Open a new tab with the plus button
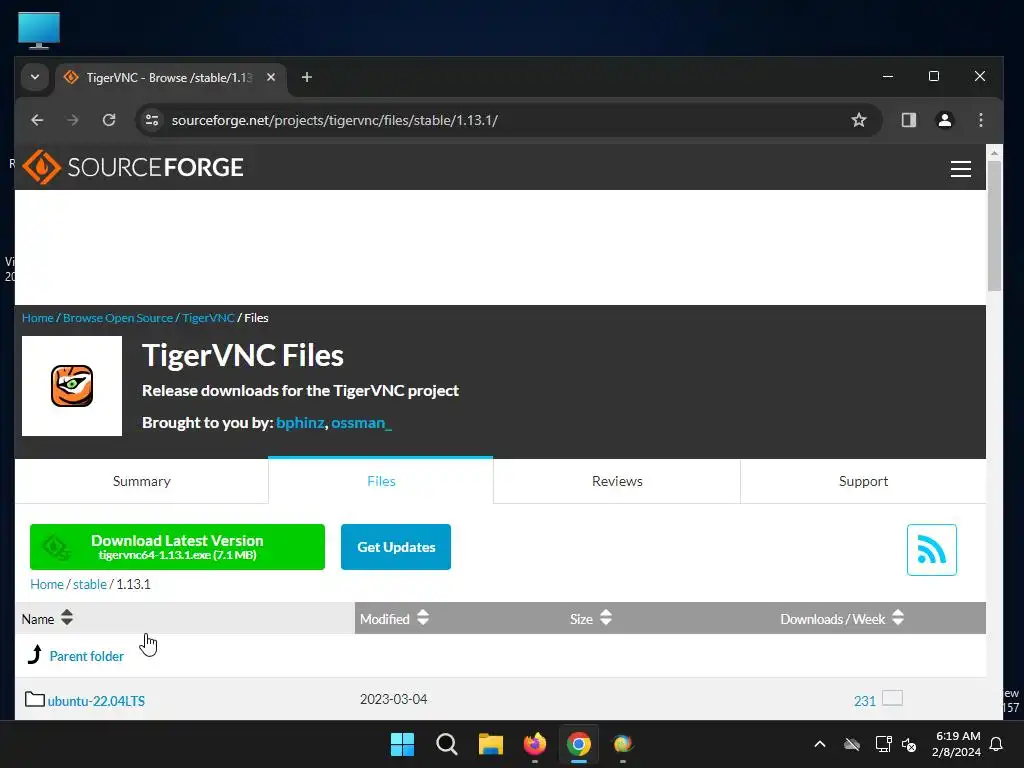The height and width of the screenshot is (768, 1024). (306, 77)
